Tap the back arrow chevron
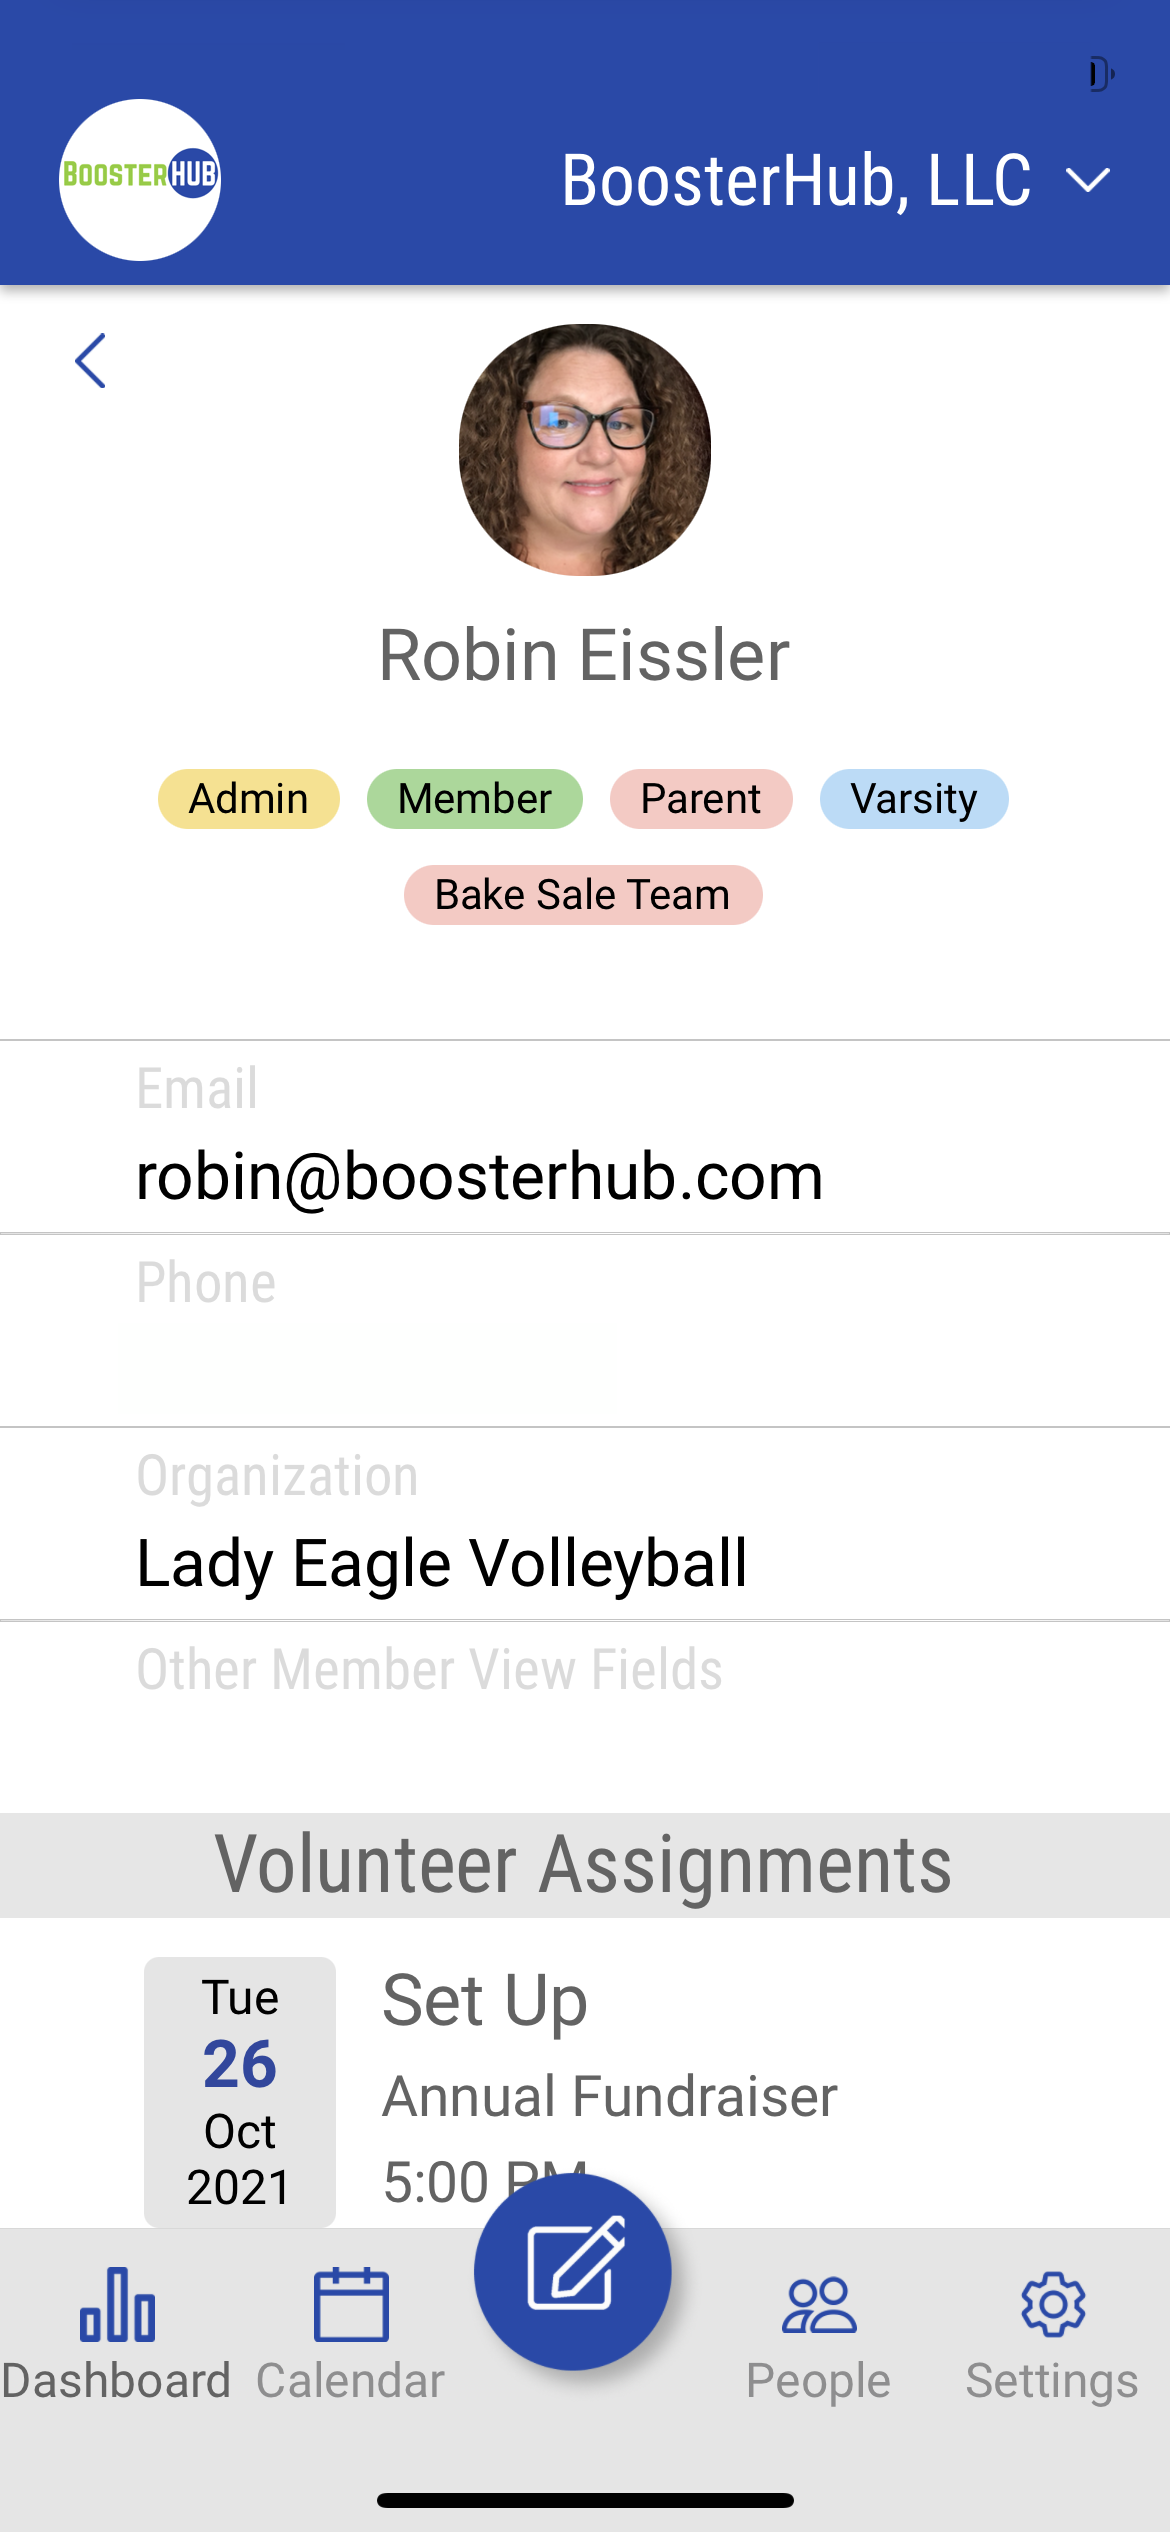The height and width of the screenshot is (2532, 1170). pos(91,361)
